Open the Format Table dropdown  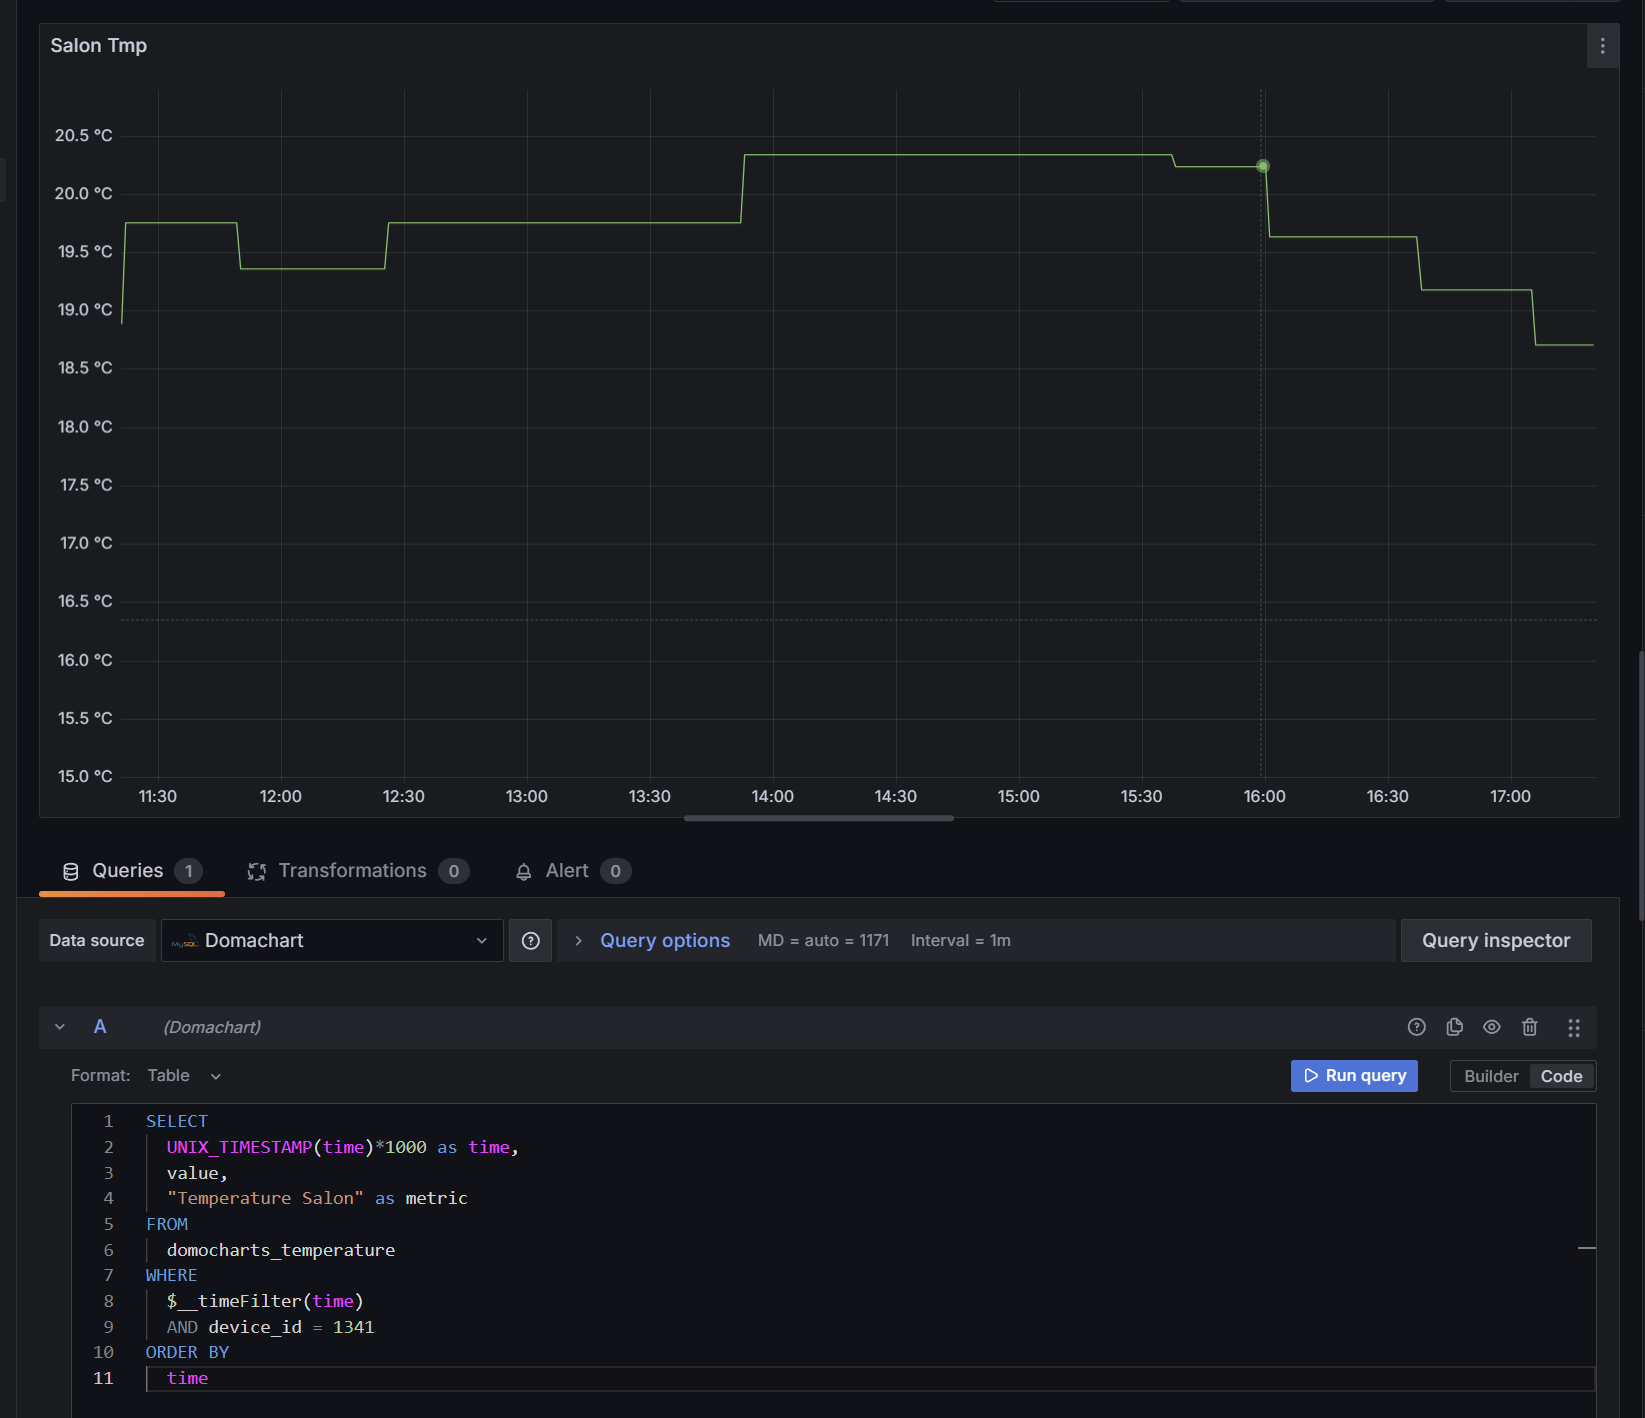(x=184, y=1076)
